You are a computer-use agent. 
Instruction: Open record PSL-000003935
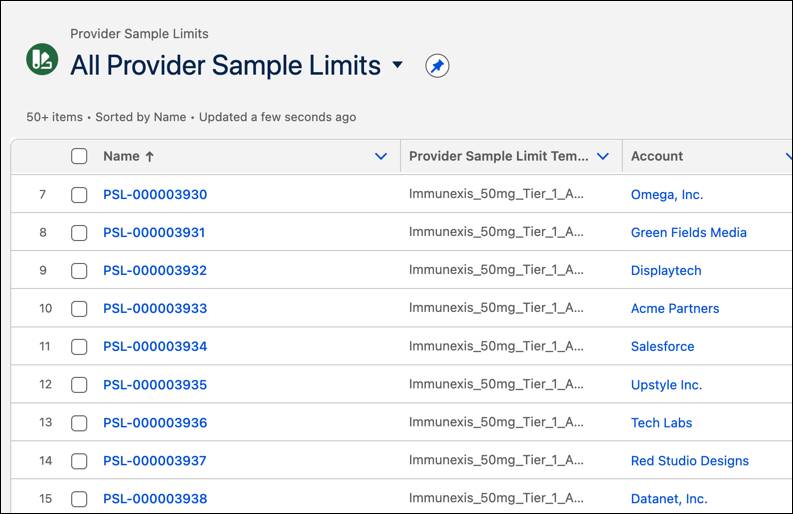coord(155,385)
